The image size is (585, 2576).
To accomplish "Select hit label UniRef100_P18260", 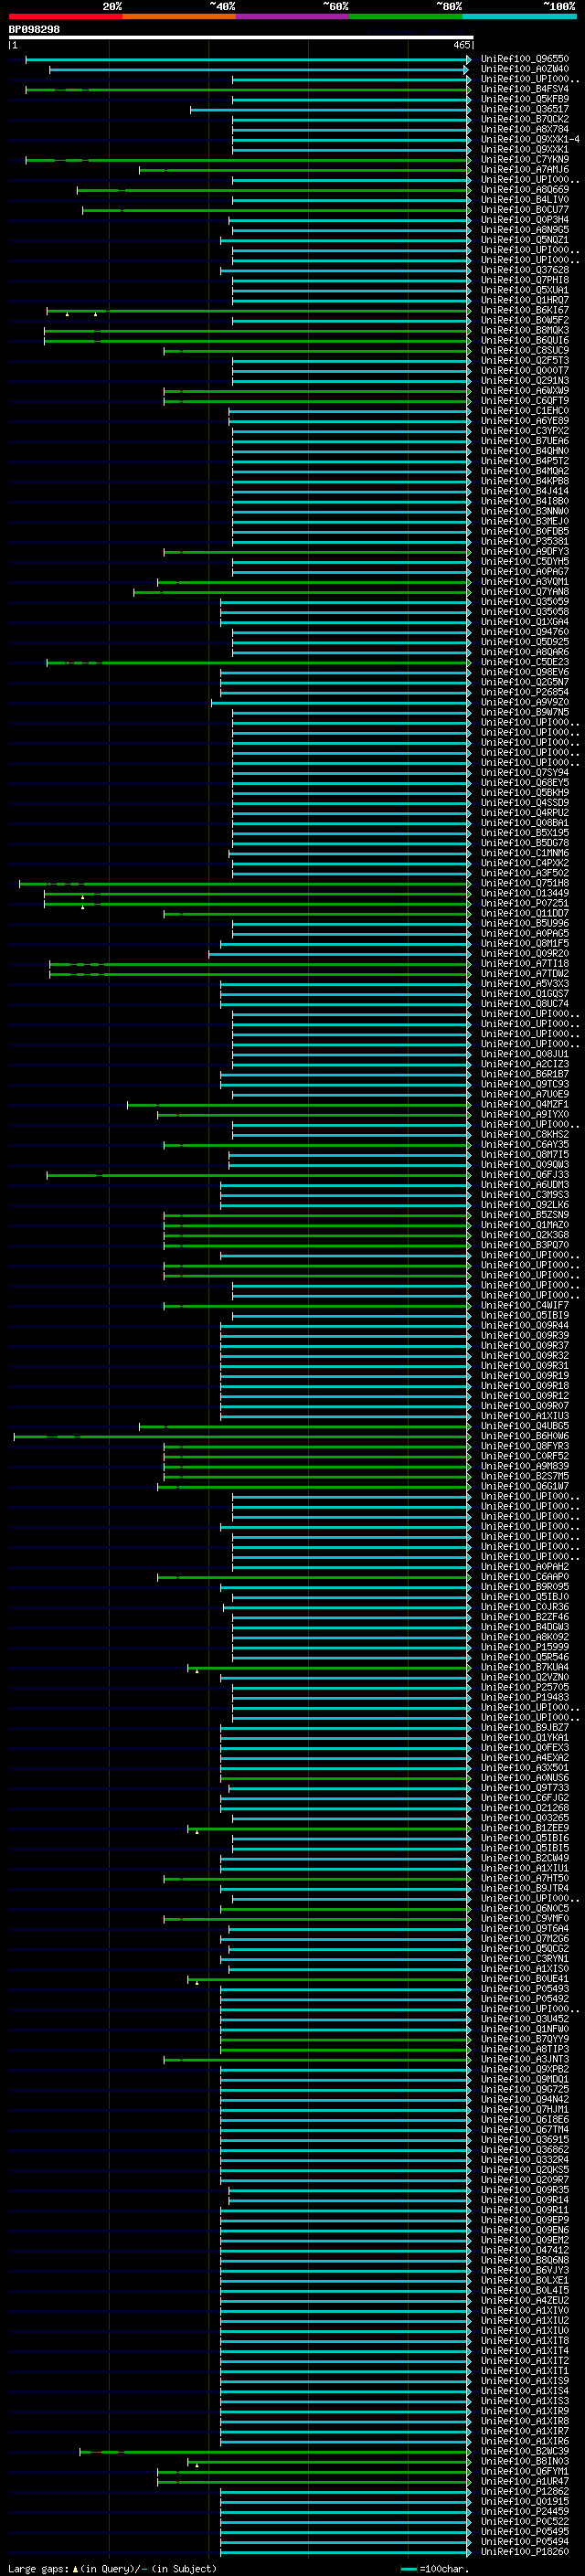I will coord(525,2551).
